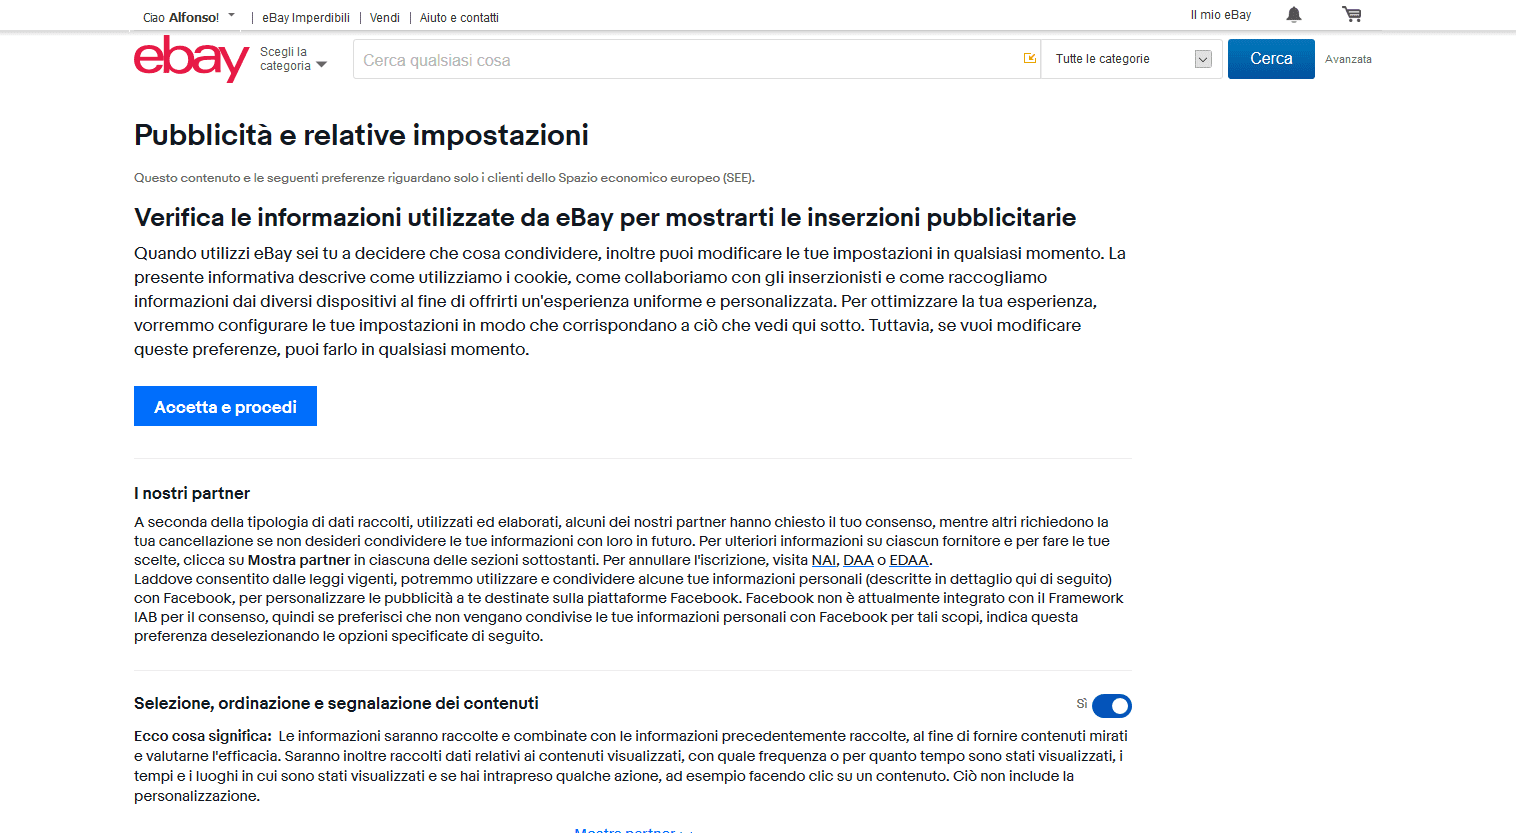Click the eBay logo
The width and height of the screenshot is (1516, 833).
[x=191, y=59]
